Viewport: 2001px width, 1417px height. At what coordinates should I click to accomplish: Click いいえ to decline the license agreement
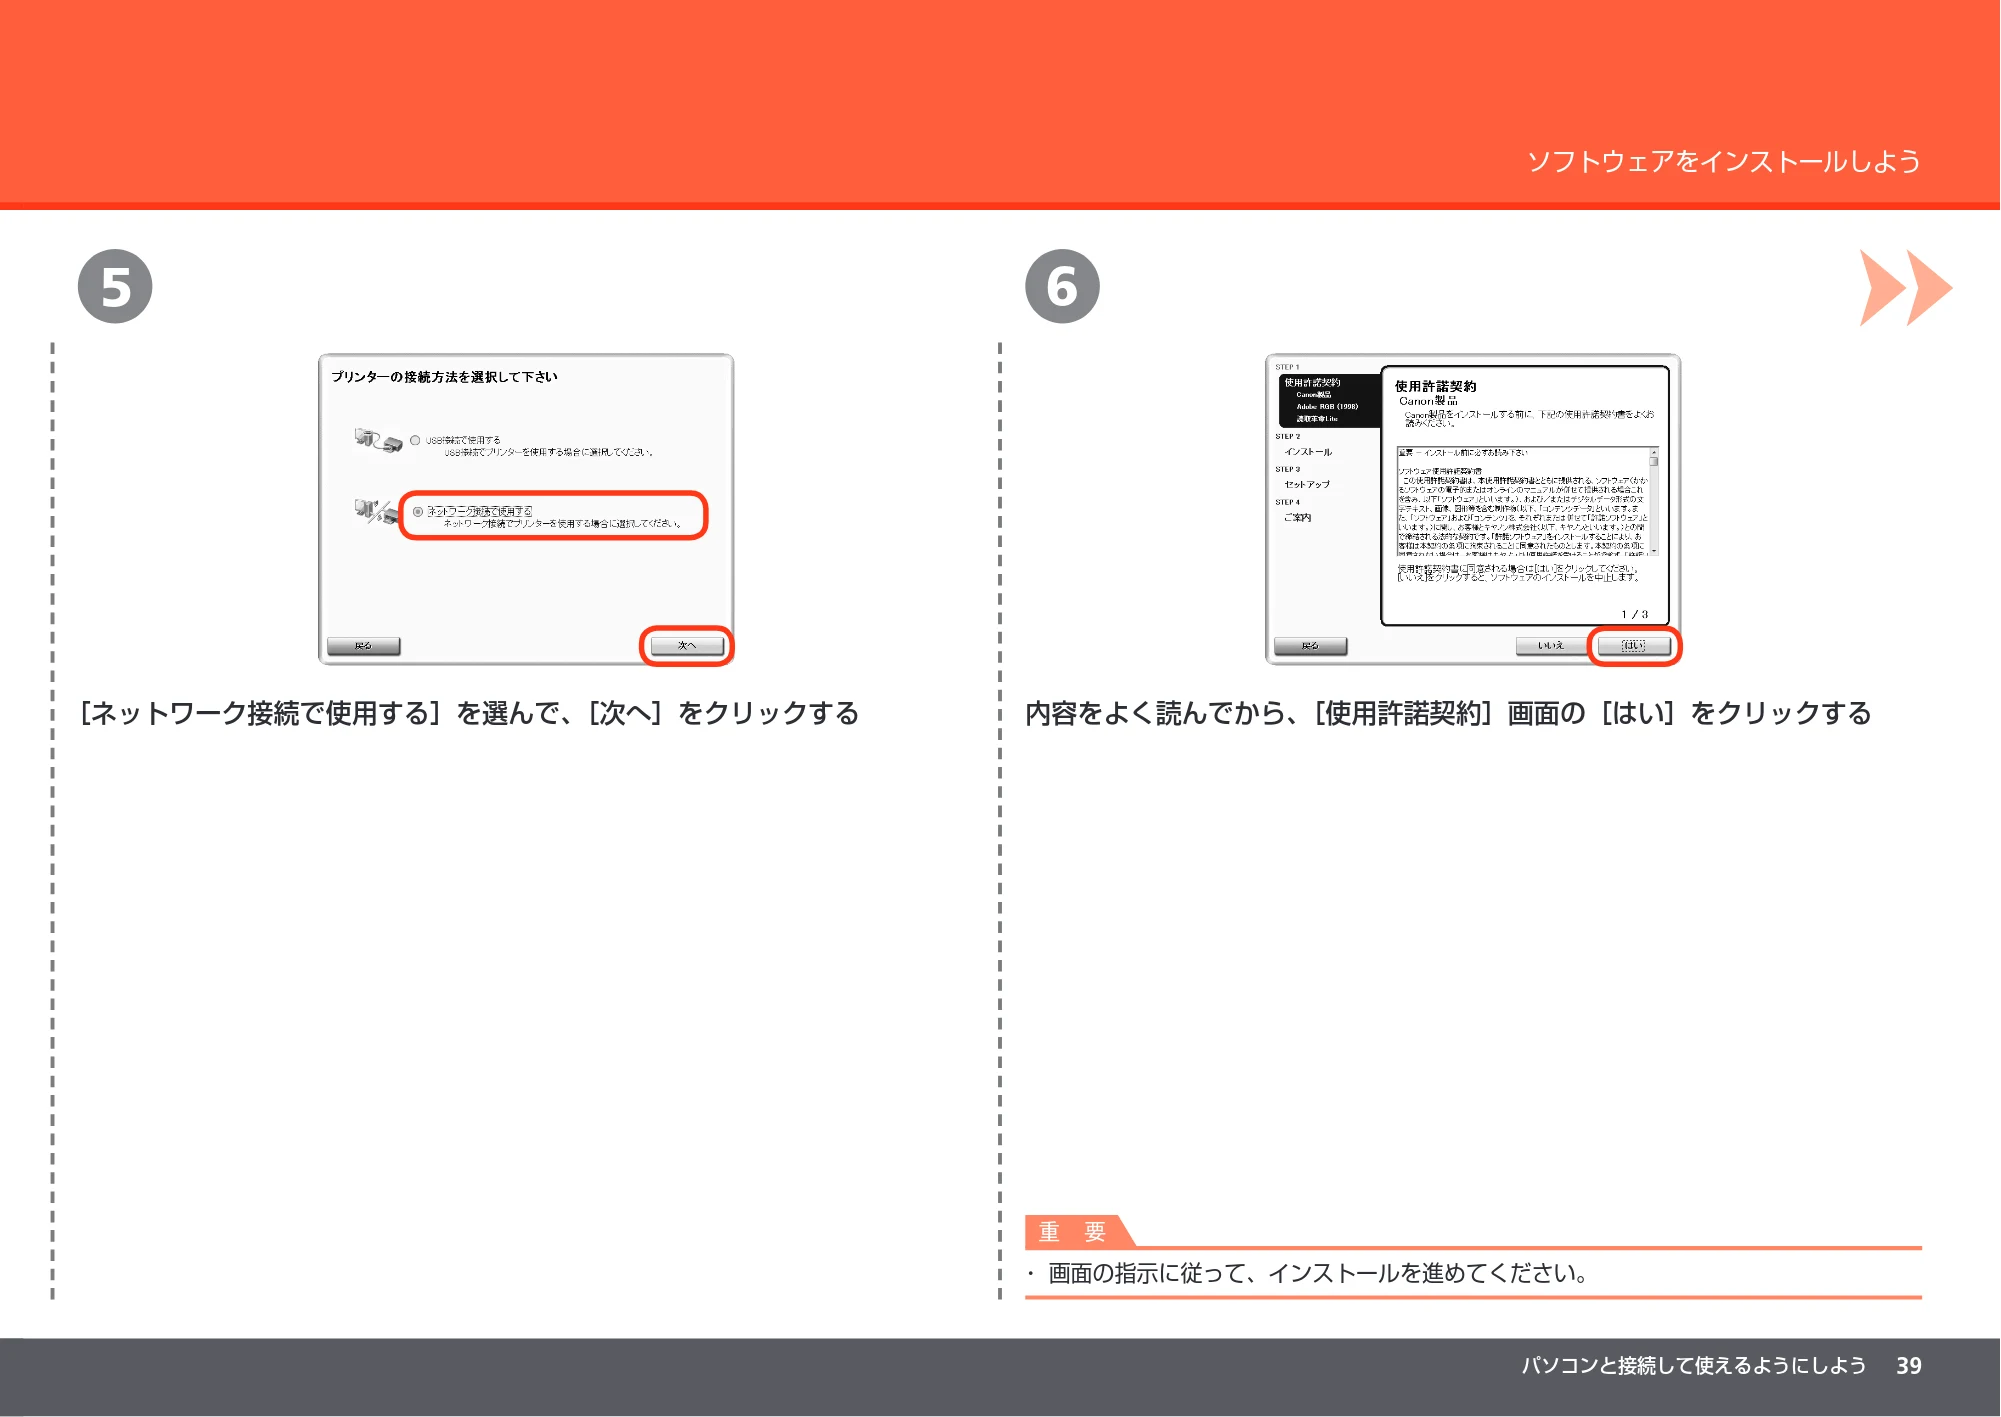click(x=1551, y=646)
